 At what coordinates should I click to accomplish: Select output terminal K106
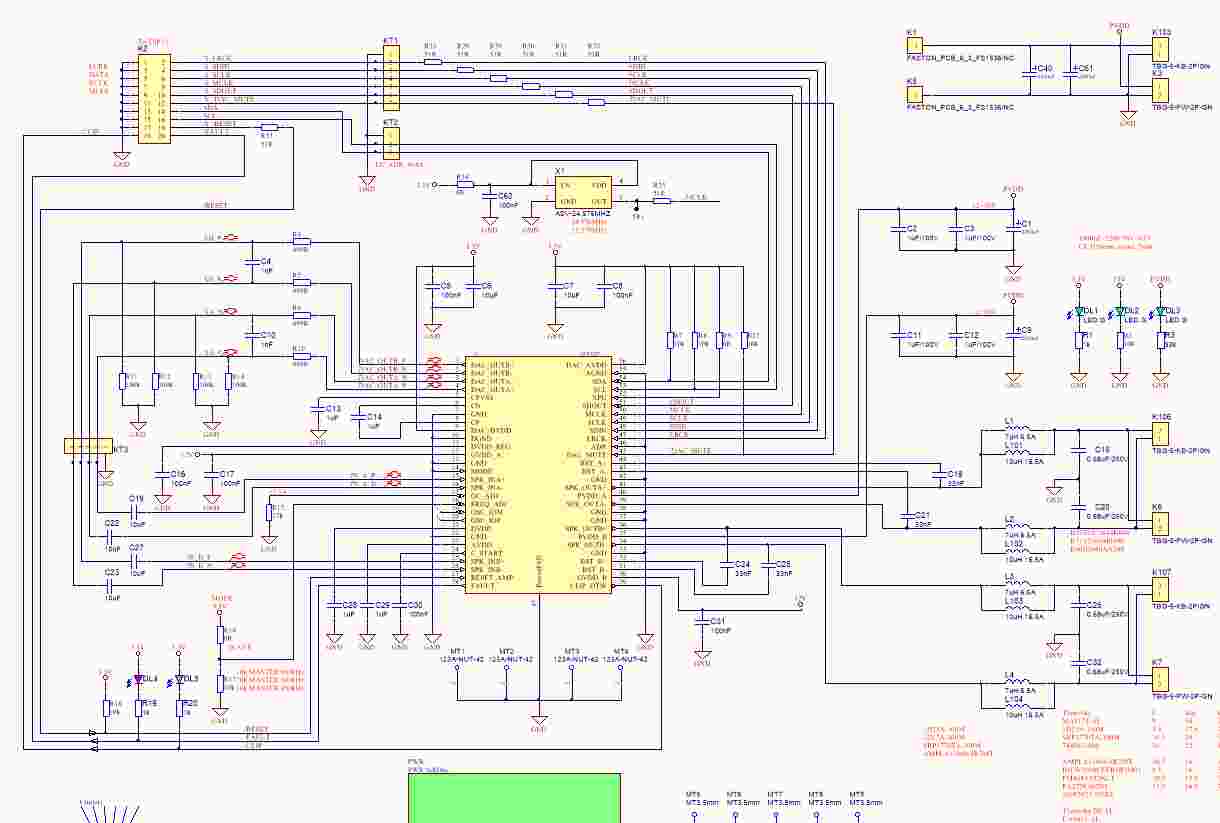point(1159,433)
